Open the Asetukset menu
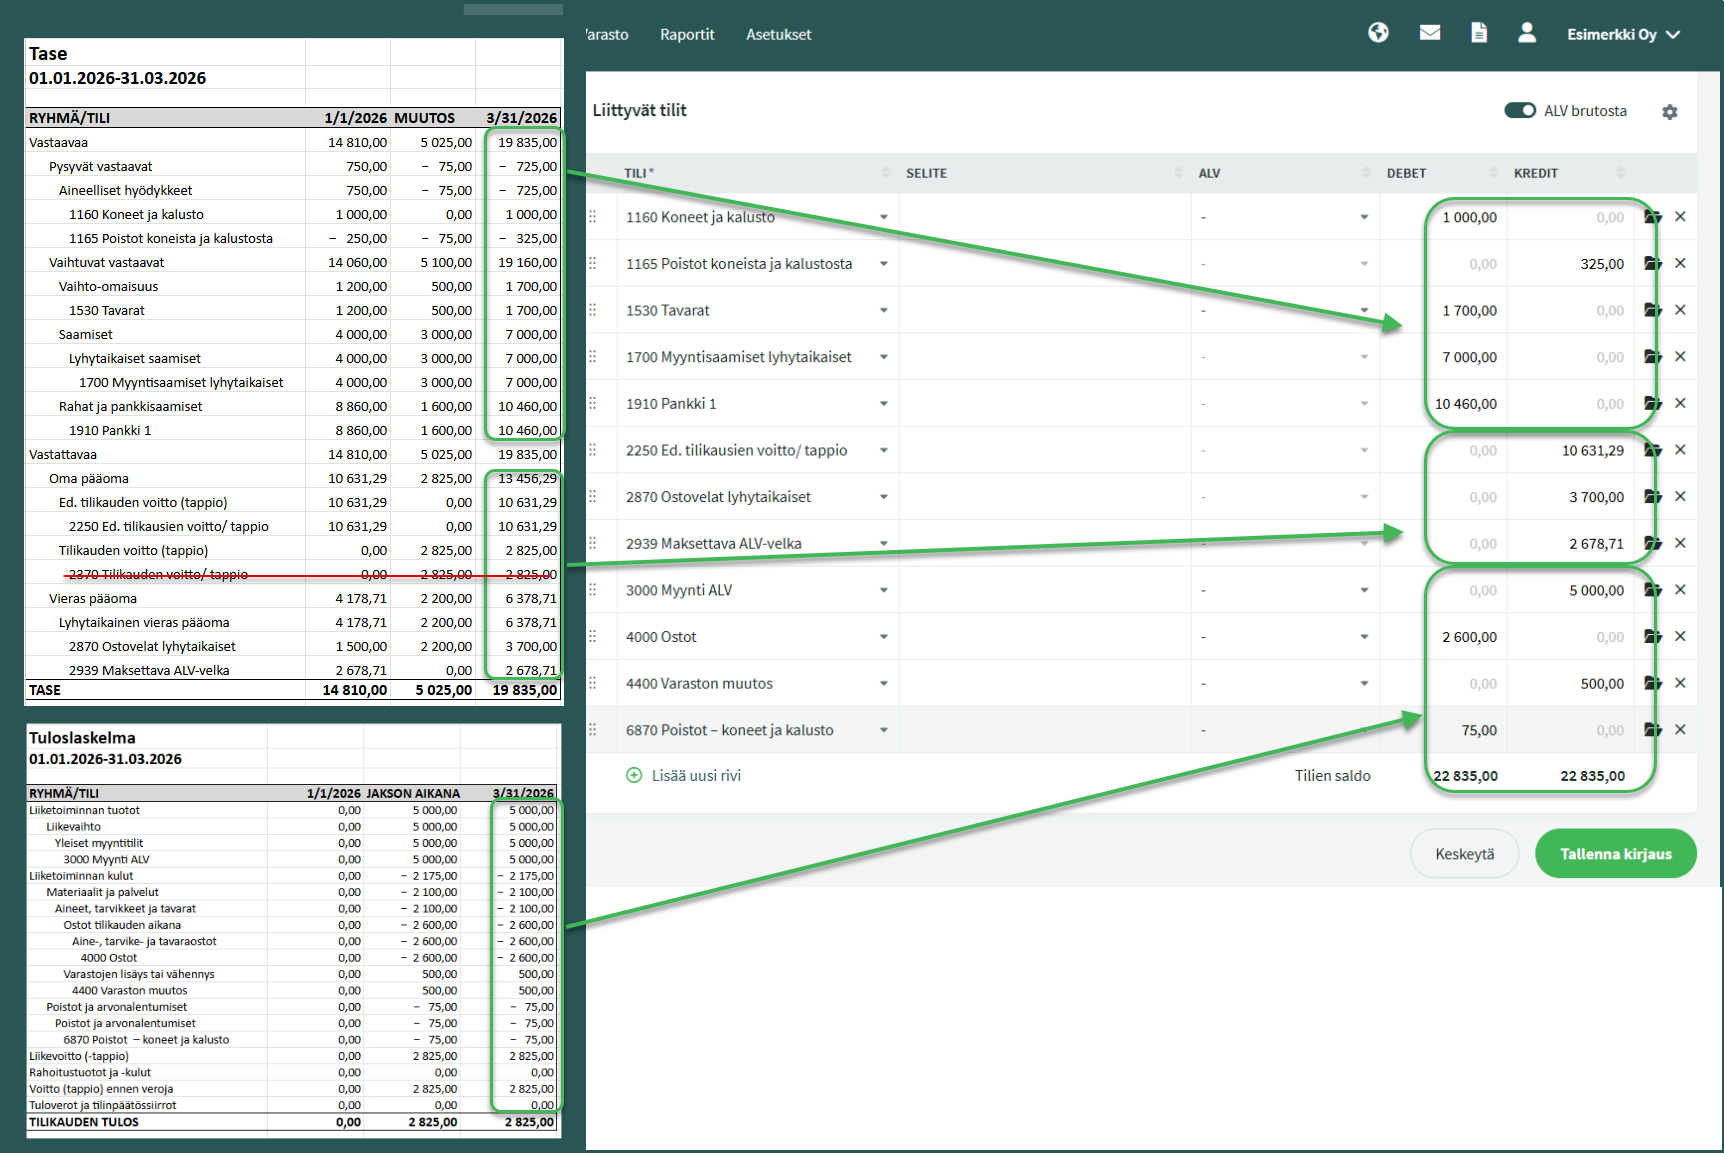The image size is (1724, 1157). point(778,34)
